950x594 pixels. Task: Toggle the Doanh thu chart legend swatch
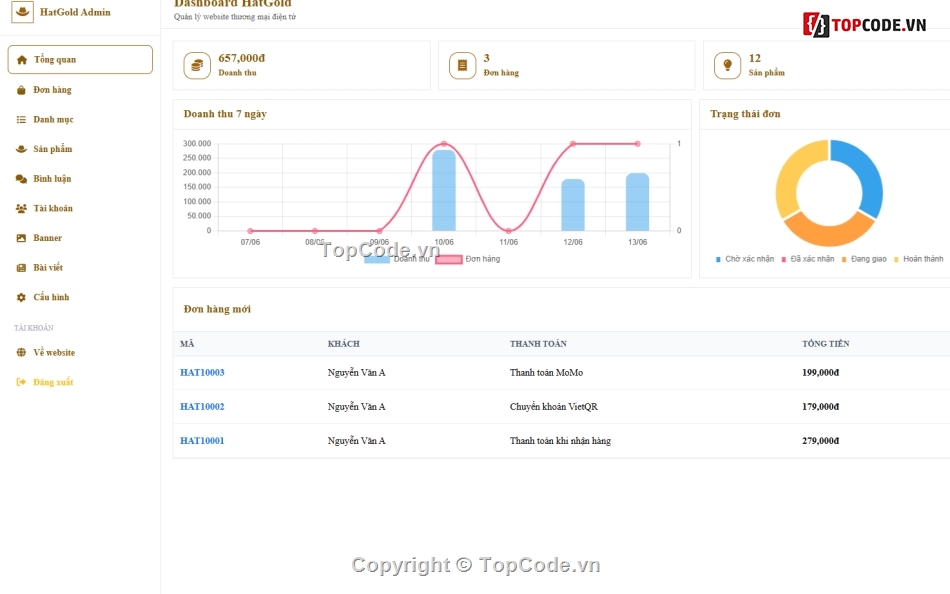click(x=377, y=259)
